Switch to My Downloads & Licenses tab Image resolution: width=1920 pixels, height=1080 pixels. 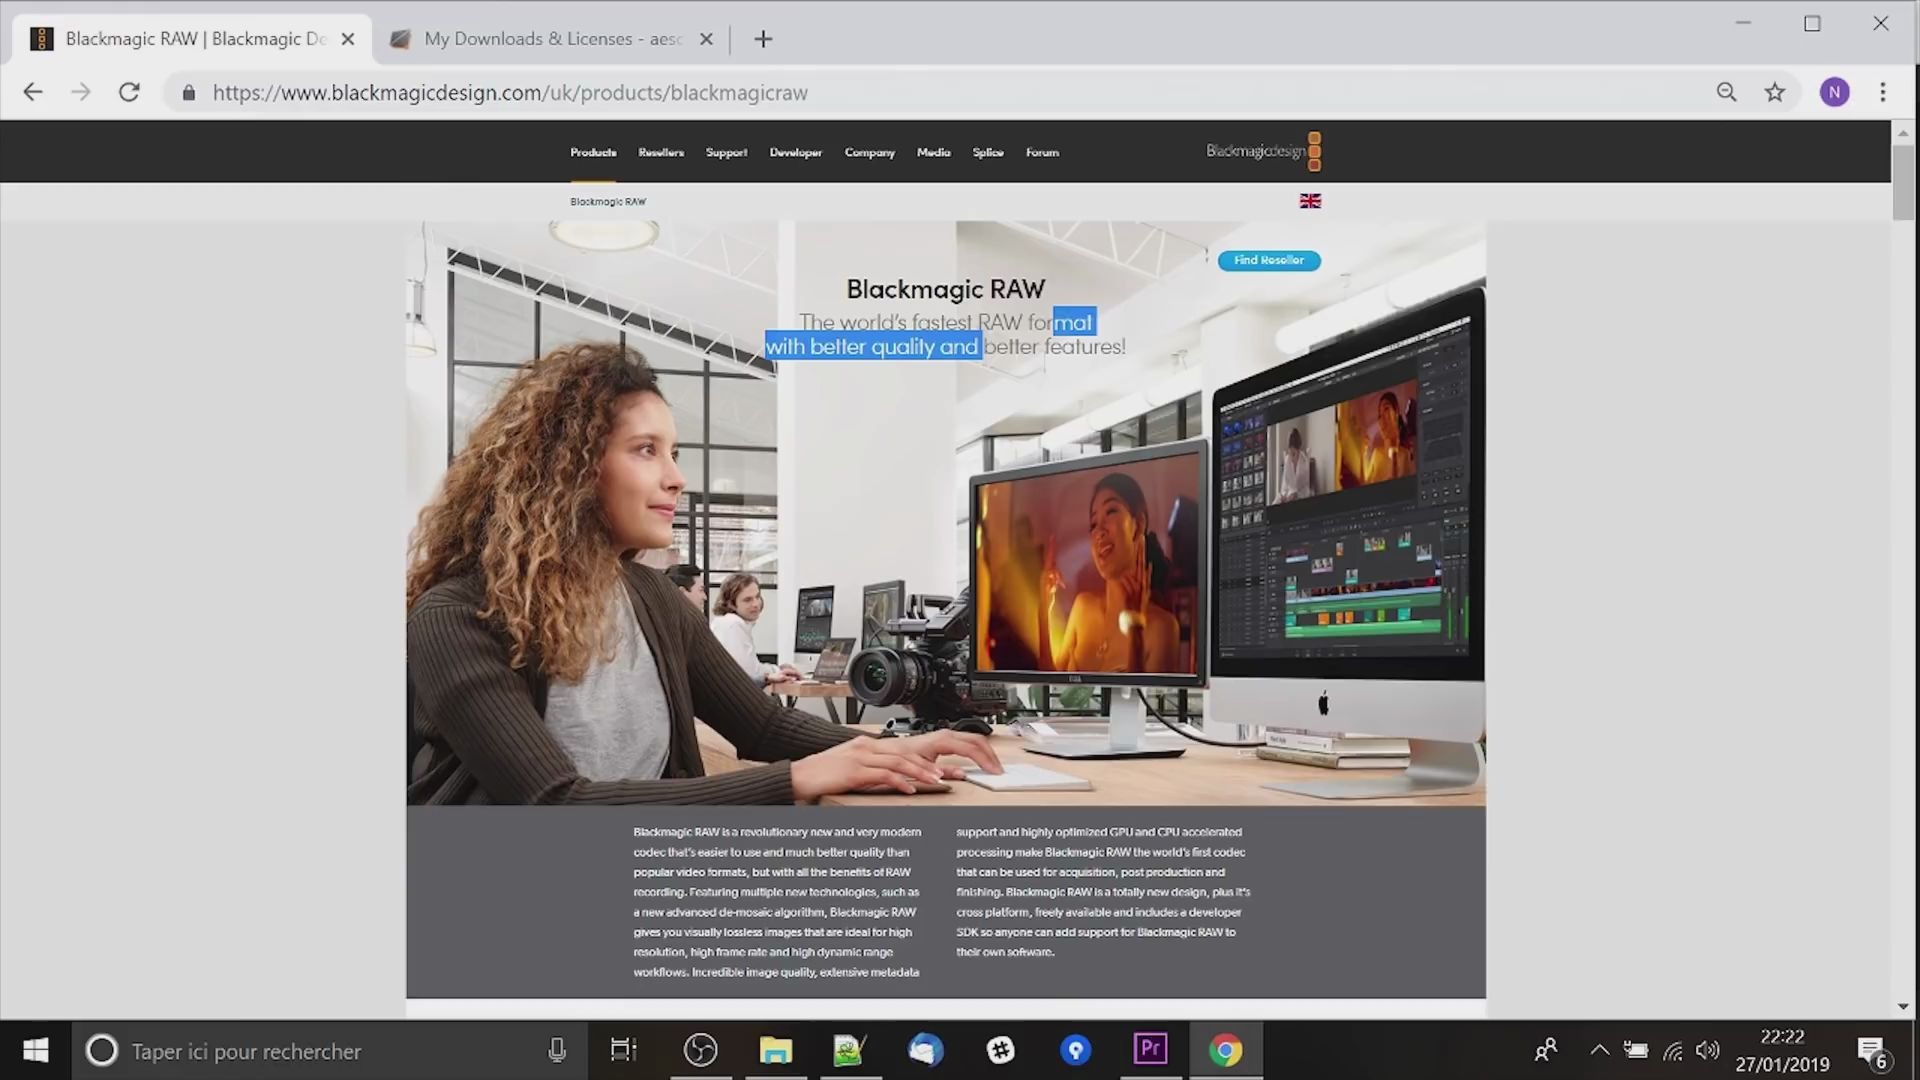click(553, 39)
